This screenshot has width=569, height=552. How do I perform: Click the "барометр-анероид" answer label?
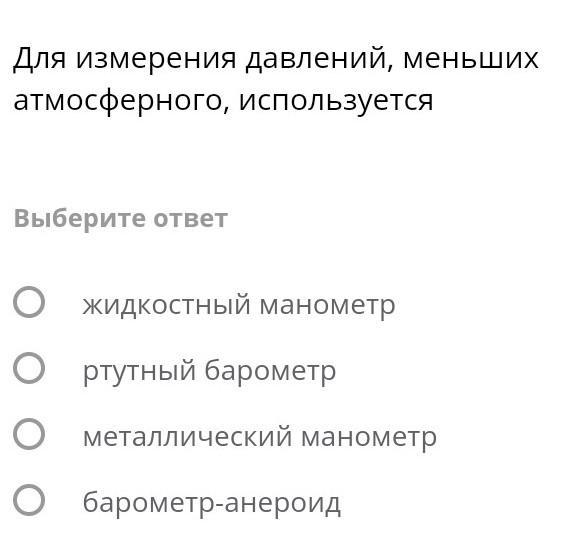[x=212, y=503]
